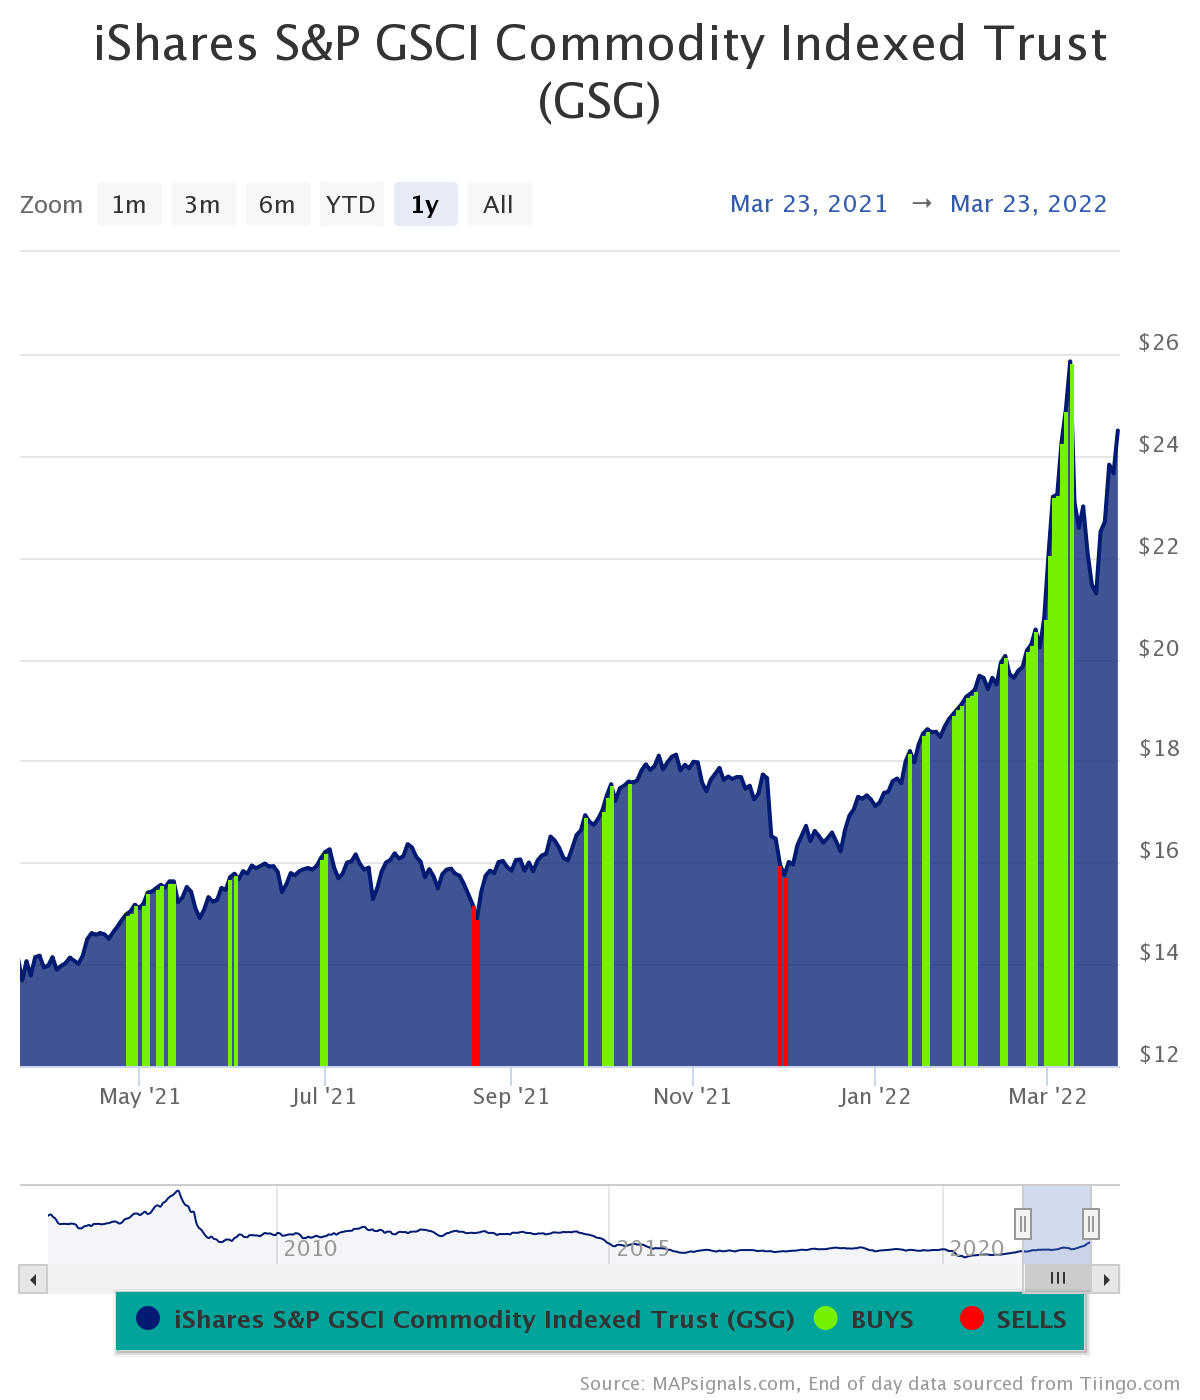Image resolution: width=1200 pixels, height=1400 pixels.
Task: Click the May '21 axis label
Action: point(140,1097)
